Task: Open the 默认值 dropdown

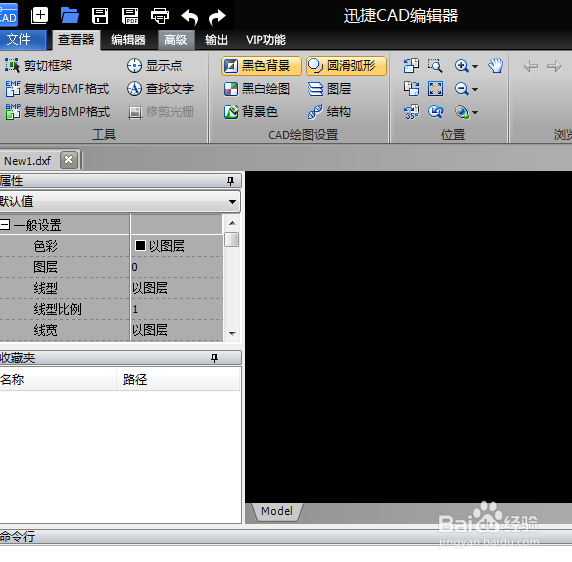Action: coord(120,201)
